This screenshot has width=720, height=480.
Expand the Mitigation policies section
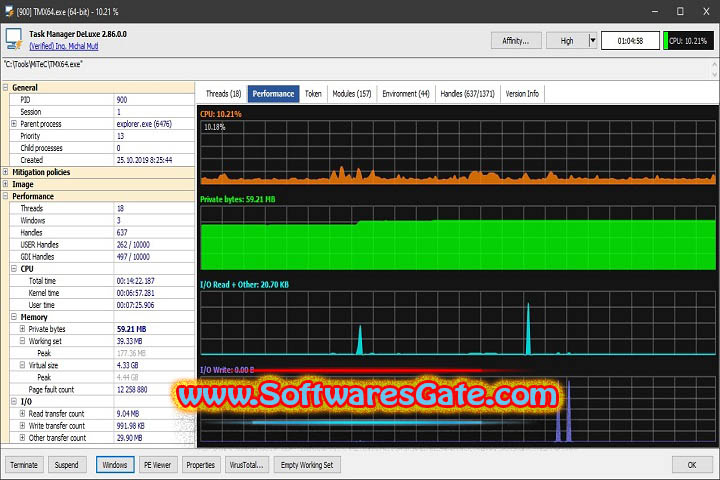(6, 172)
